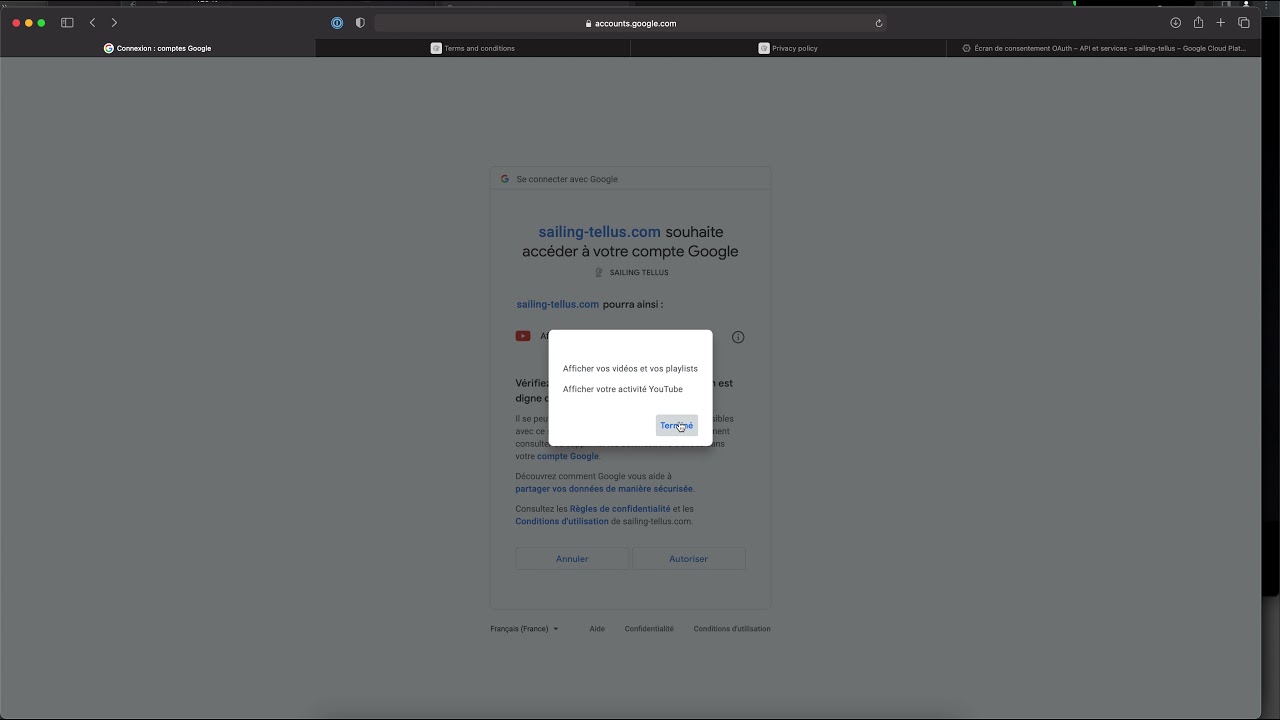Open the Règles de confidentialité link
This screenshot has height=720, width=1280.
pyautogui.click(x=620, y=509)
